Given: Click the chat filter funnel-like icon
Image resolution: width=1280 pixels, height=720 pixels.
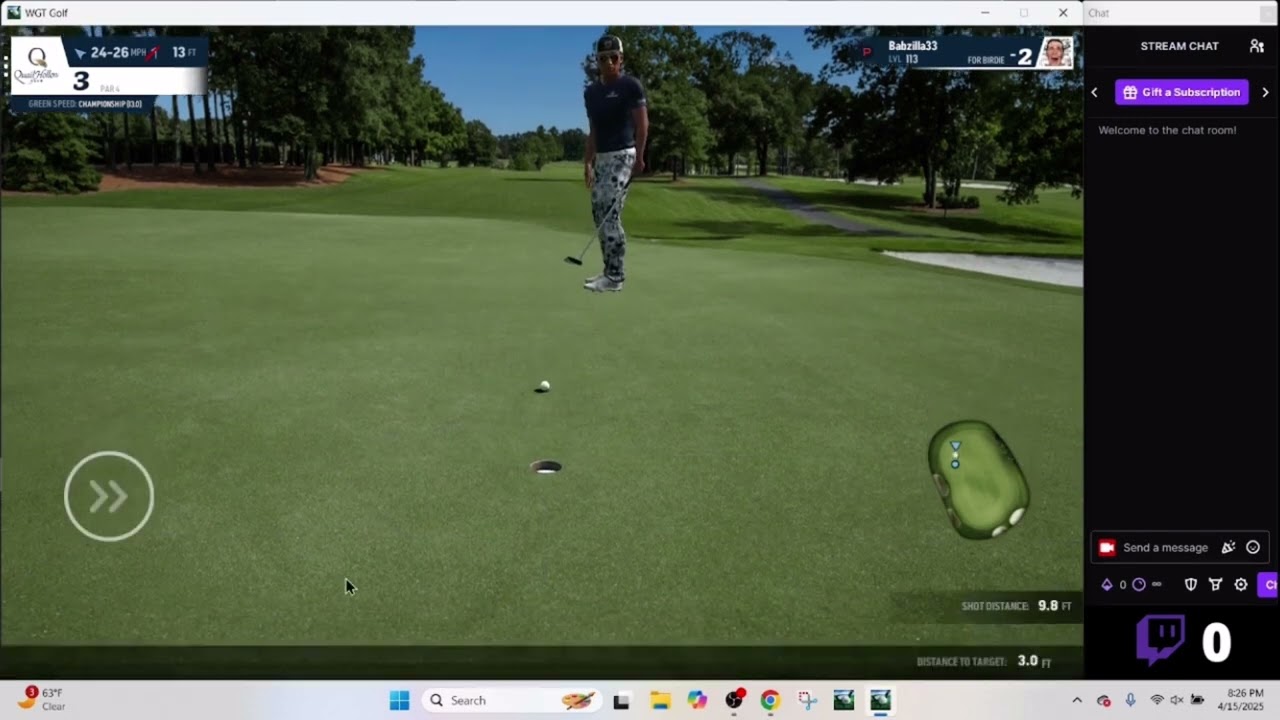Looking at the screenshot, I should pos(1216,585).
